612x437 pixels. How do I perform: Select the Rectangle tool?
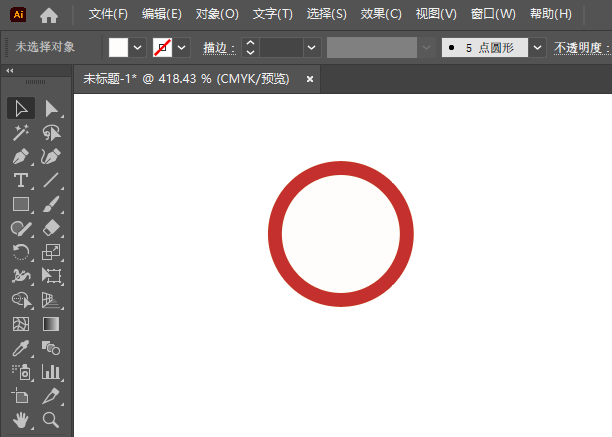pos(21,204)
